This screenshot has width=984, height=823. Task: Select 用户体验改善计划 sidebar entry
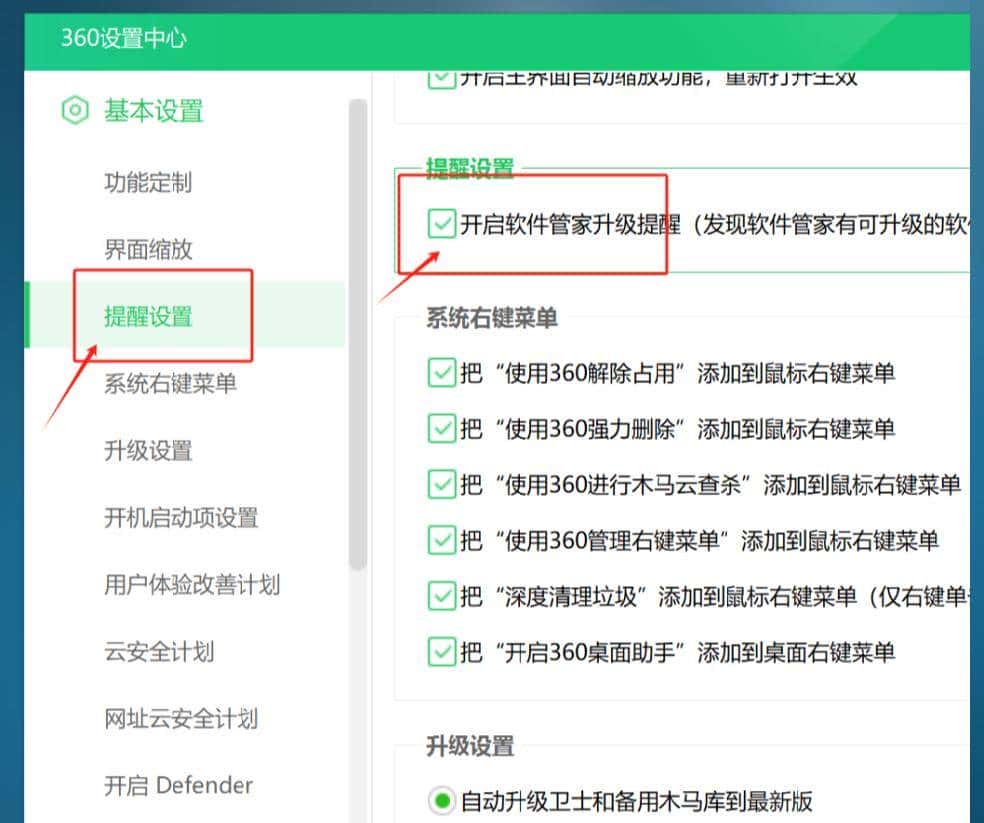pyautogui.click(x=190, y=584)
